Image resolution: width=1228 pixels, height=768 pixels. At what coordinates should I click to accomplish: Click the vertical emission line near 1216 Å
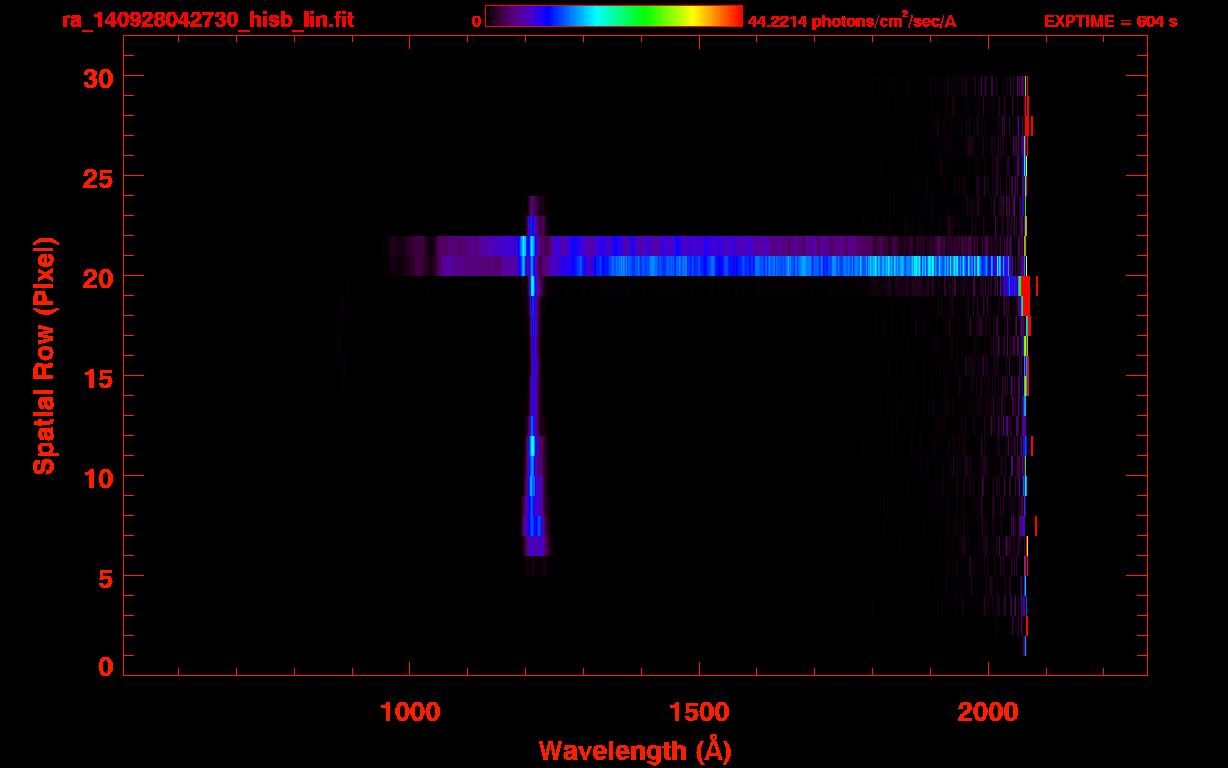[x=533, y=386]
